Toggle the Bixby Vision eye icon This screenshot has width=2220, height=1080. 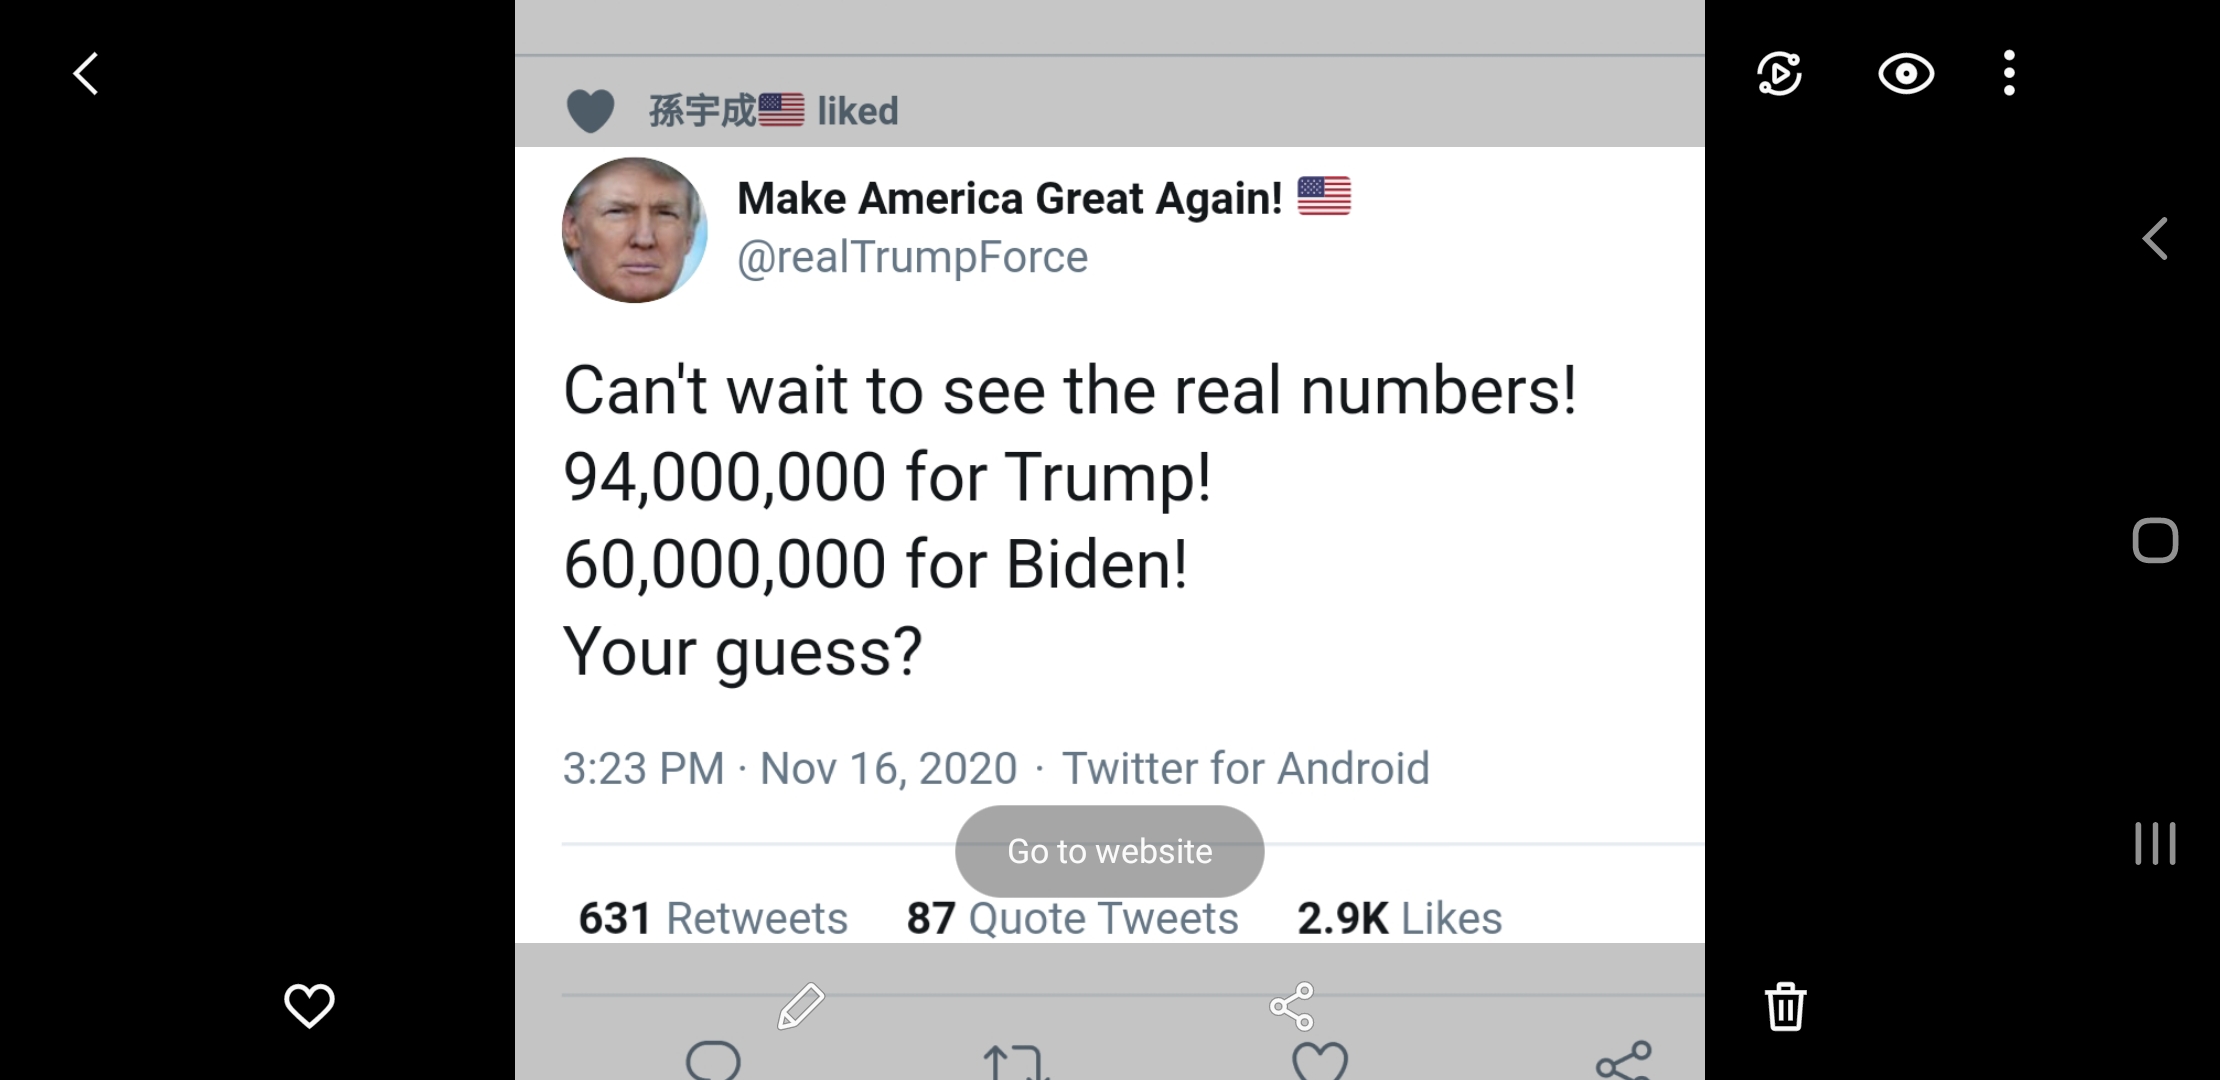coord(1906,74)
